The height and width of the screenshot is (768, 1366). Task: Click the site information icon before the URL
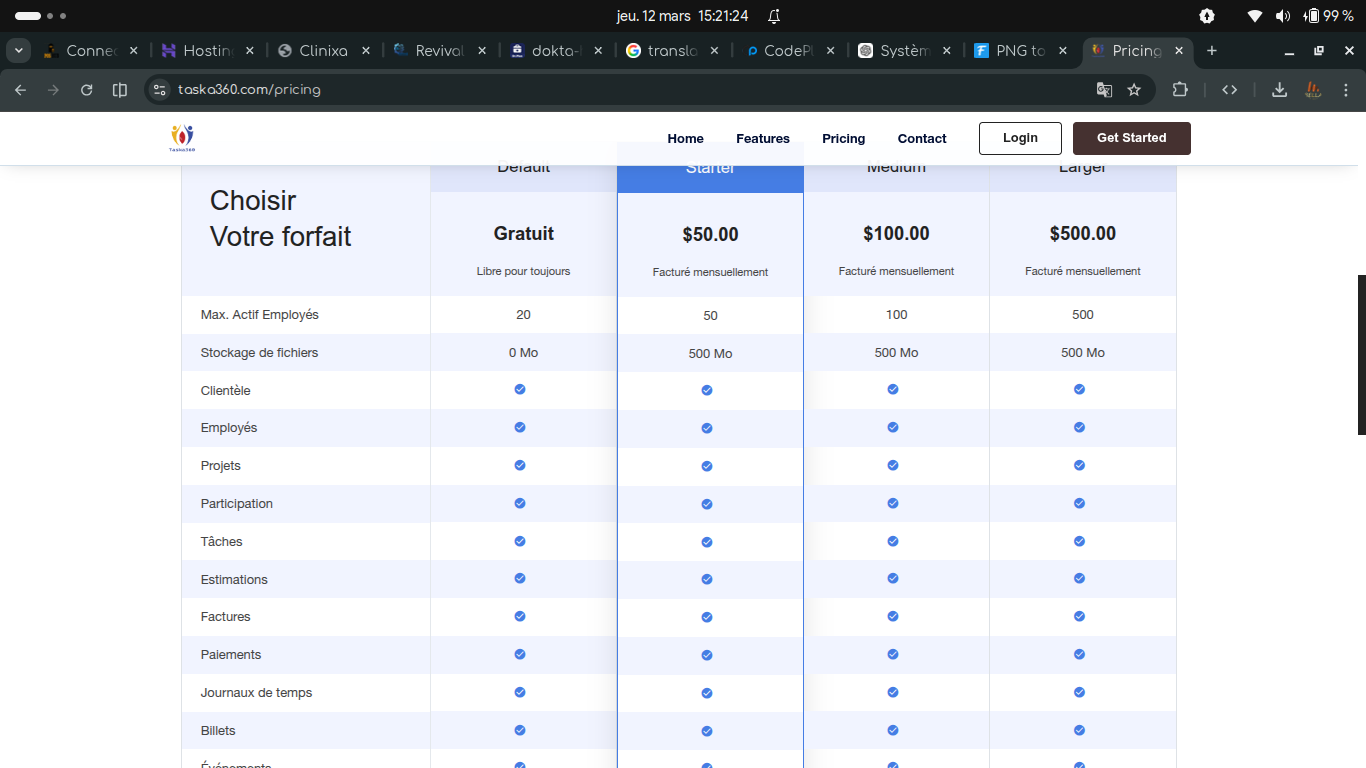159,90
